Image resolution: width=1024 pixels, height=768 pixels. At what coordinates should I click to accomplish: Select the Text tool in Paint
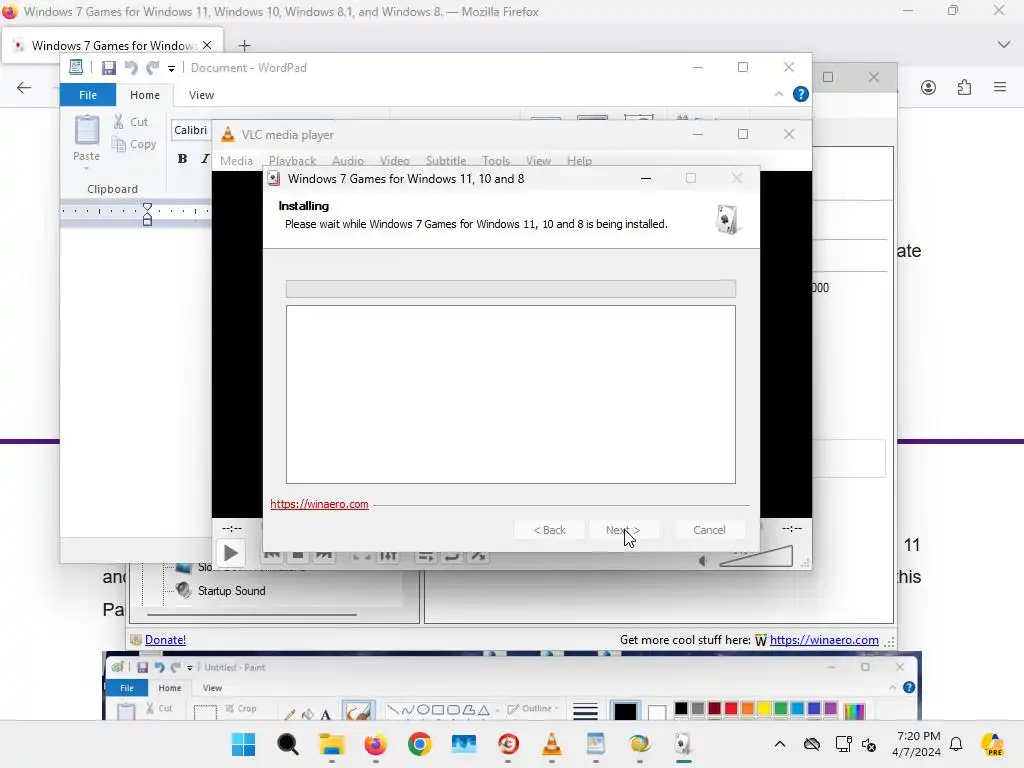tap(325, 714)
